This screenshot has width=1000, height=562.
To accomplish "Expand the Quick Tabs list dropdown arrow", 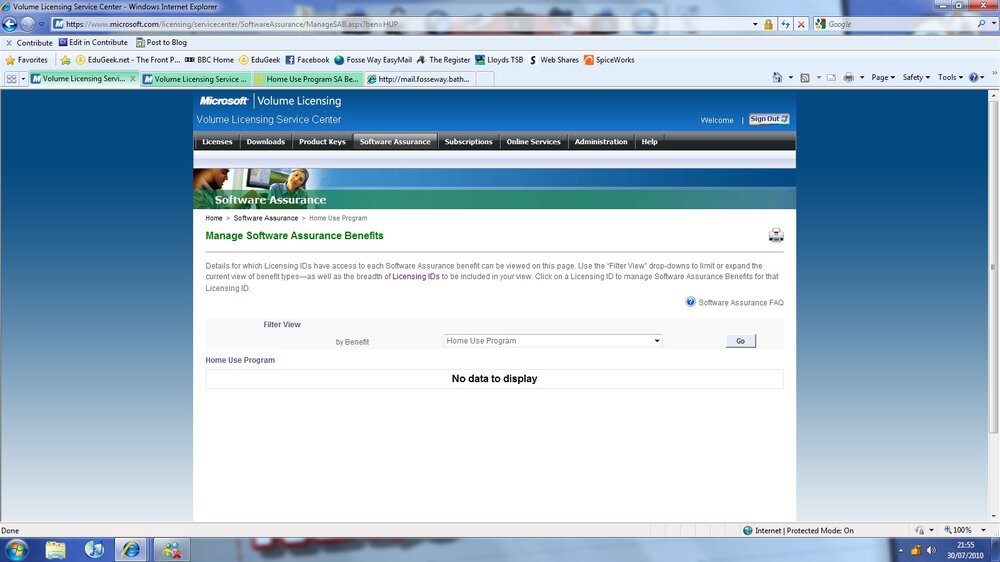I will pos(24,78).
